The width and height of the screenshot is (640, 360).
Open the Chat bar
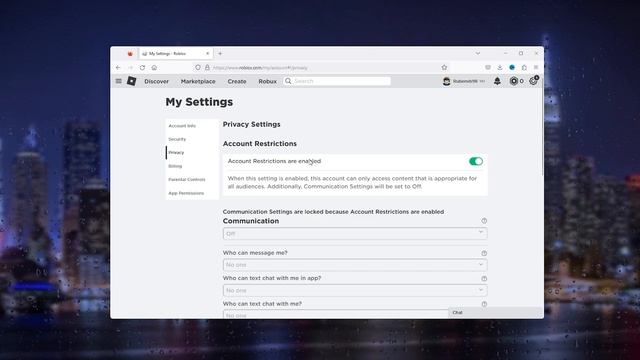(x=496, y=313)
